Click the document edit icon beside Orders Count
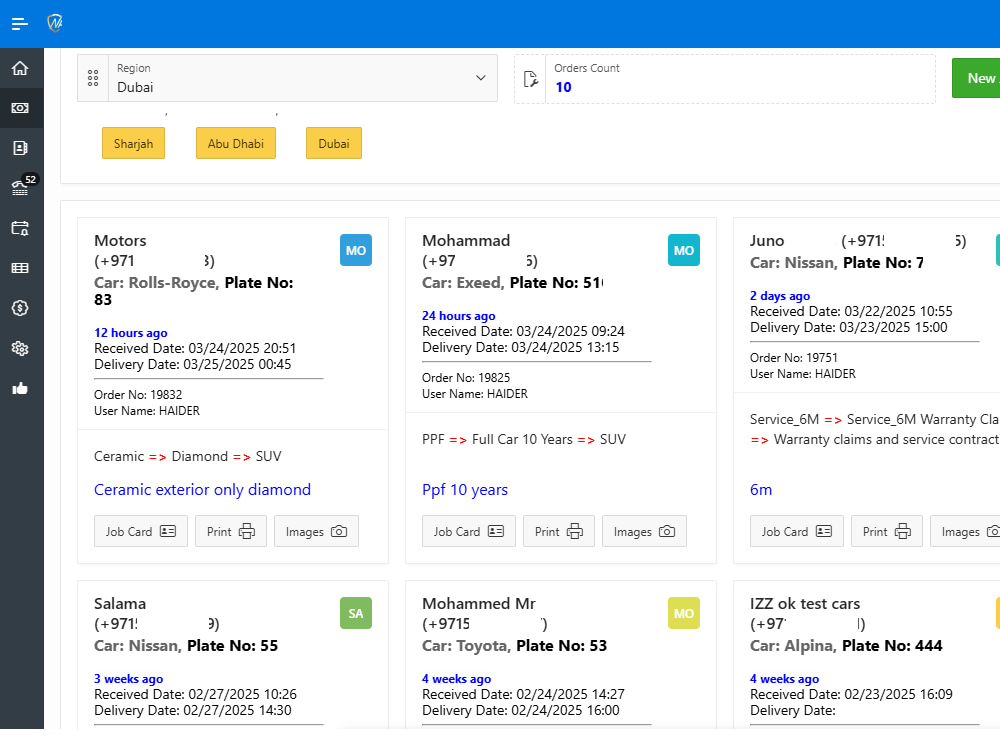Image resolution: width=1000 pixels, height=750 pixels. click(531, 79)
